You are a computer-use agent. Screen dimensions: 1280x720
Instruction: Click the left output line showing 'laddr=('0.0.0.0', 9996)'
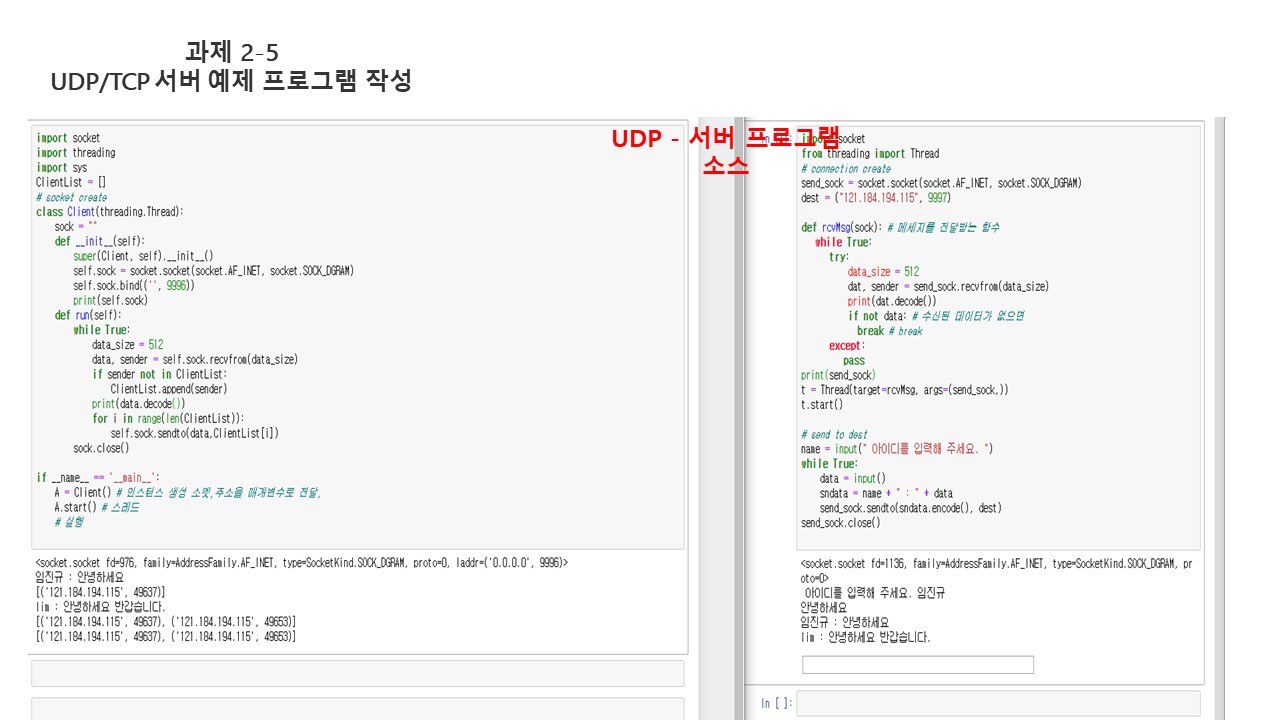[x=301, y=563]
